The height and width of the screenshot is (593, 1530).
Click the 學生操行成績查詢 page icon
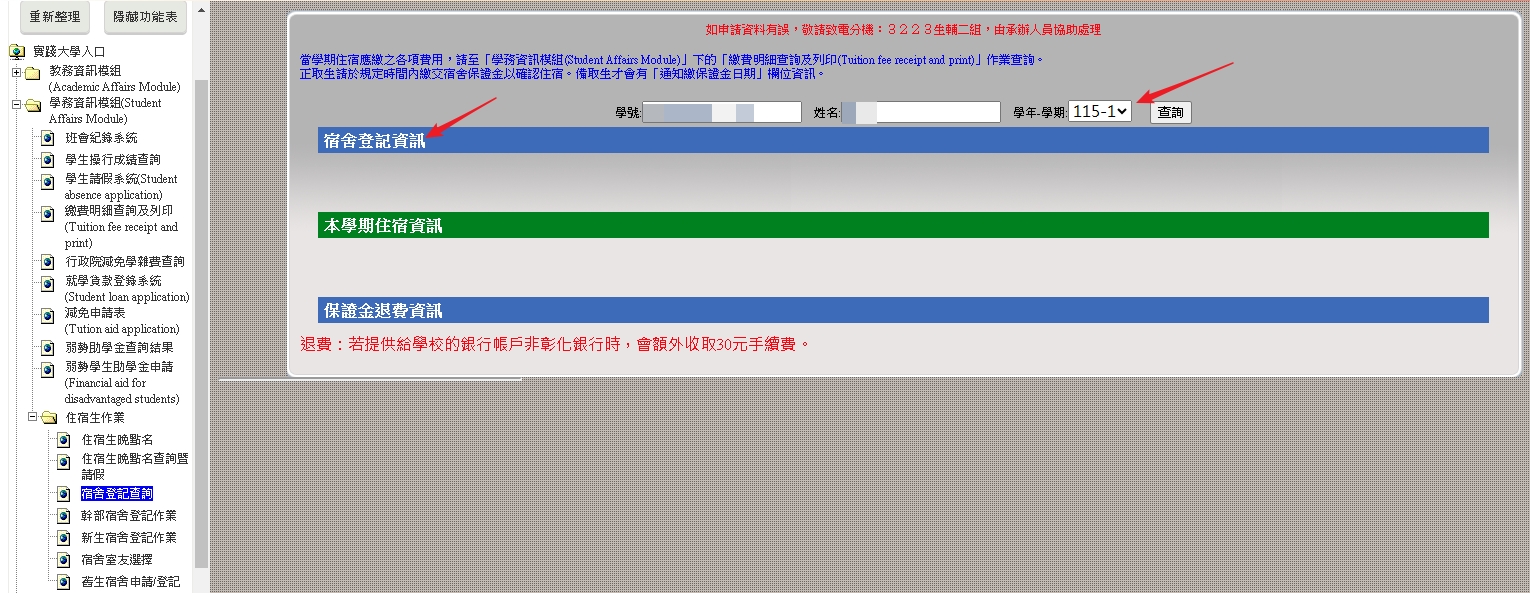coord(47,160)
